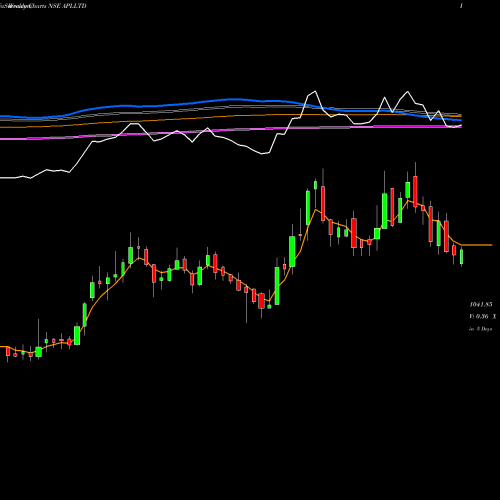
Task: Click the flat orange line extending past the last candle
Action: pos(477,245)
